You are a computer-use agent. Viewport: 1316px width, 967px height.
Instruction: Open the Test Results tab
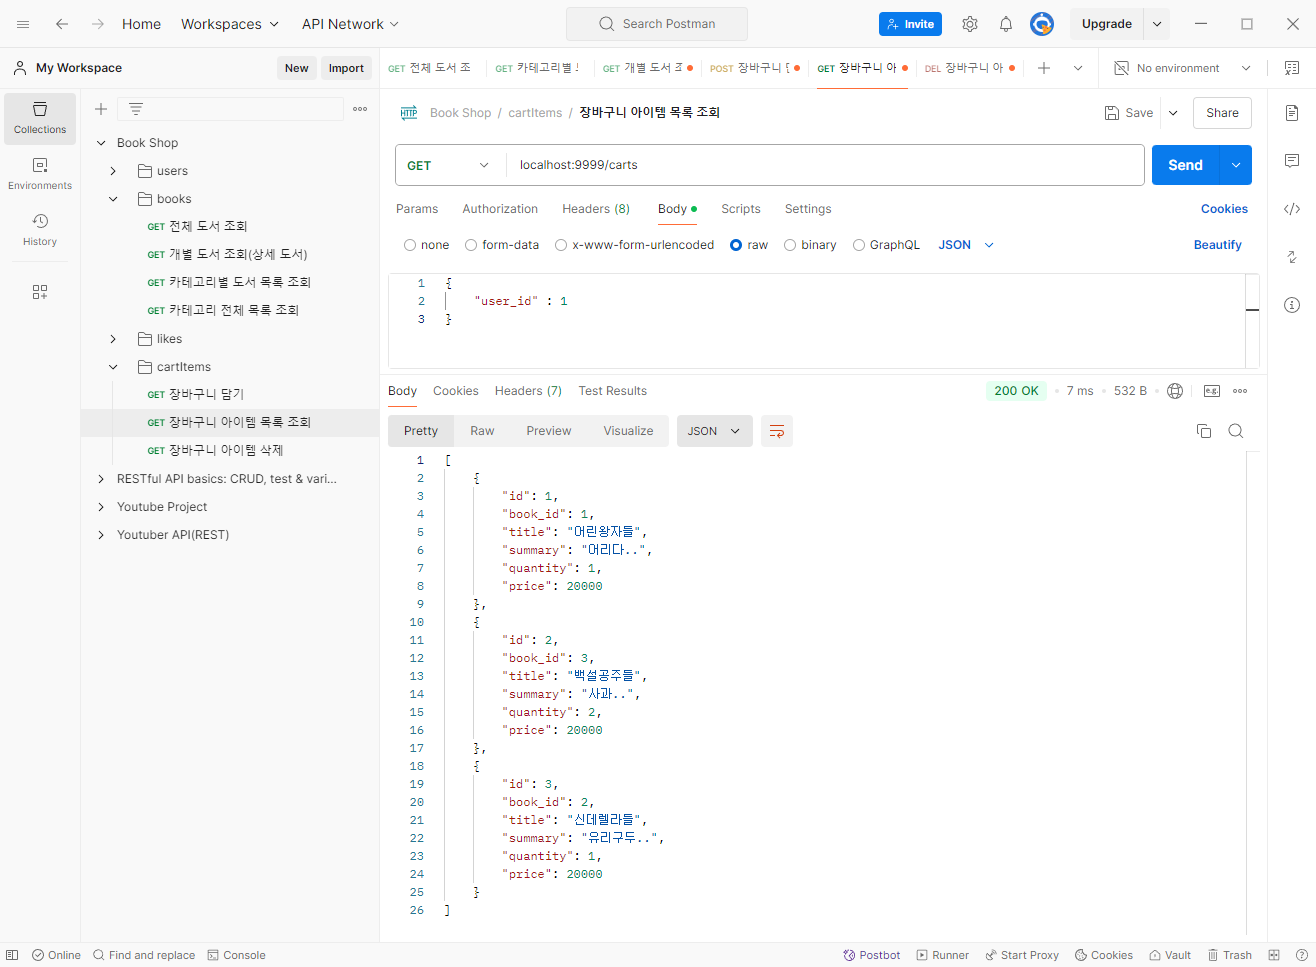[612, 391]
